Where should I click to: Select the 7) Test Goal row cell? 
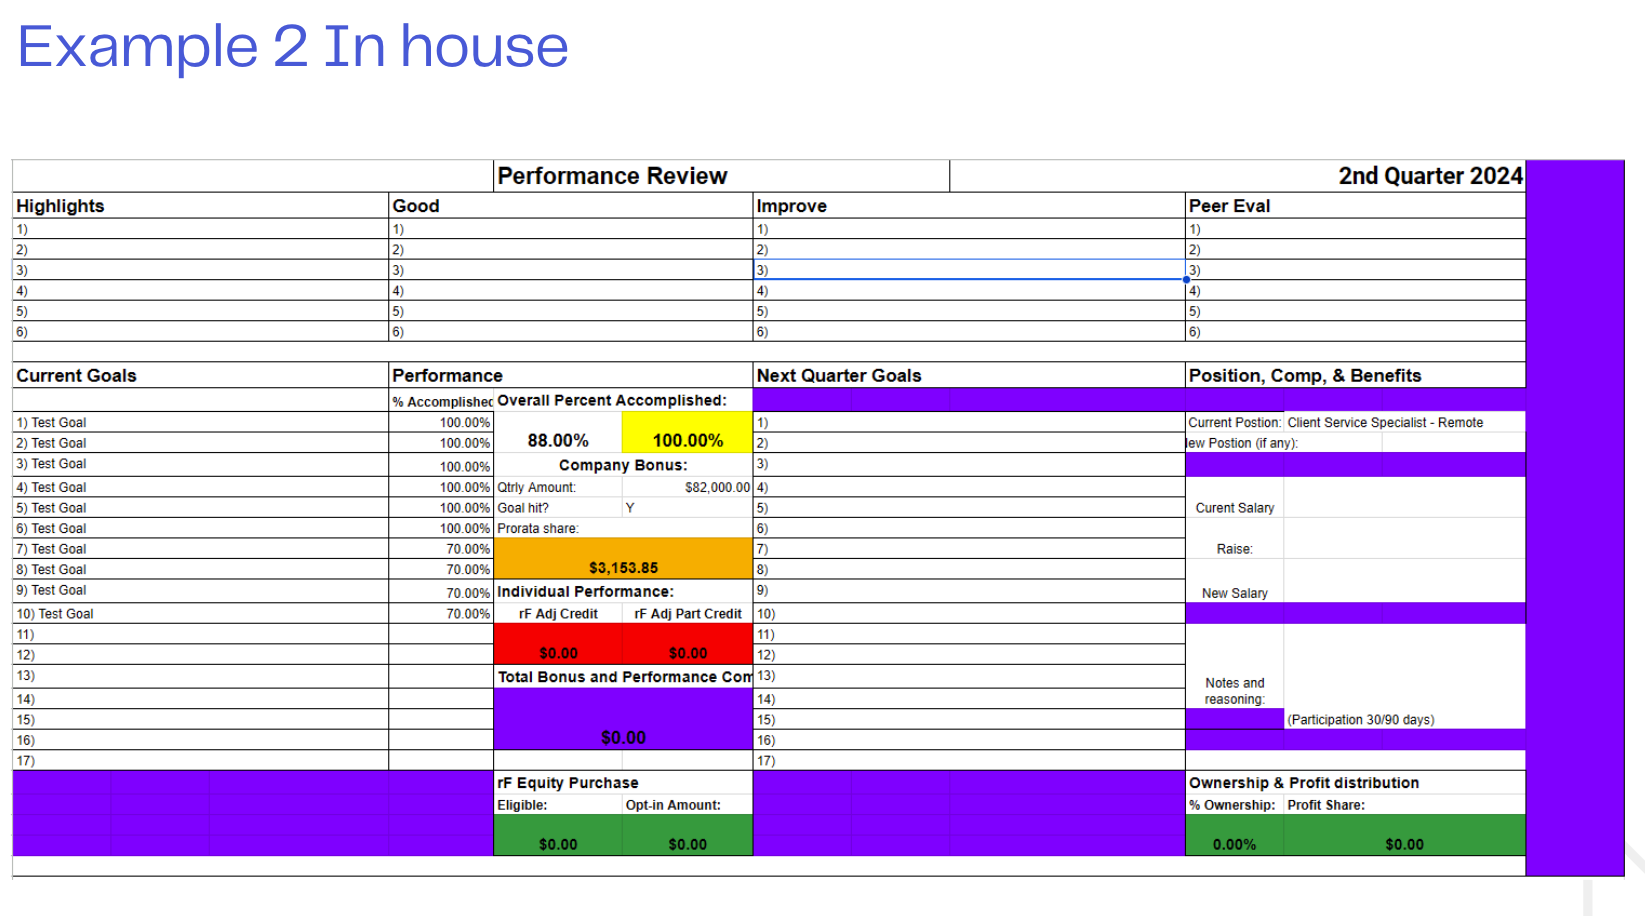coord(200,549)
